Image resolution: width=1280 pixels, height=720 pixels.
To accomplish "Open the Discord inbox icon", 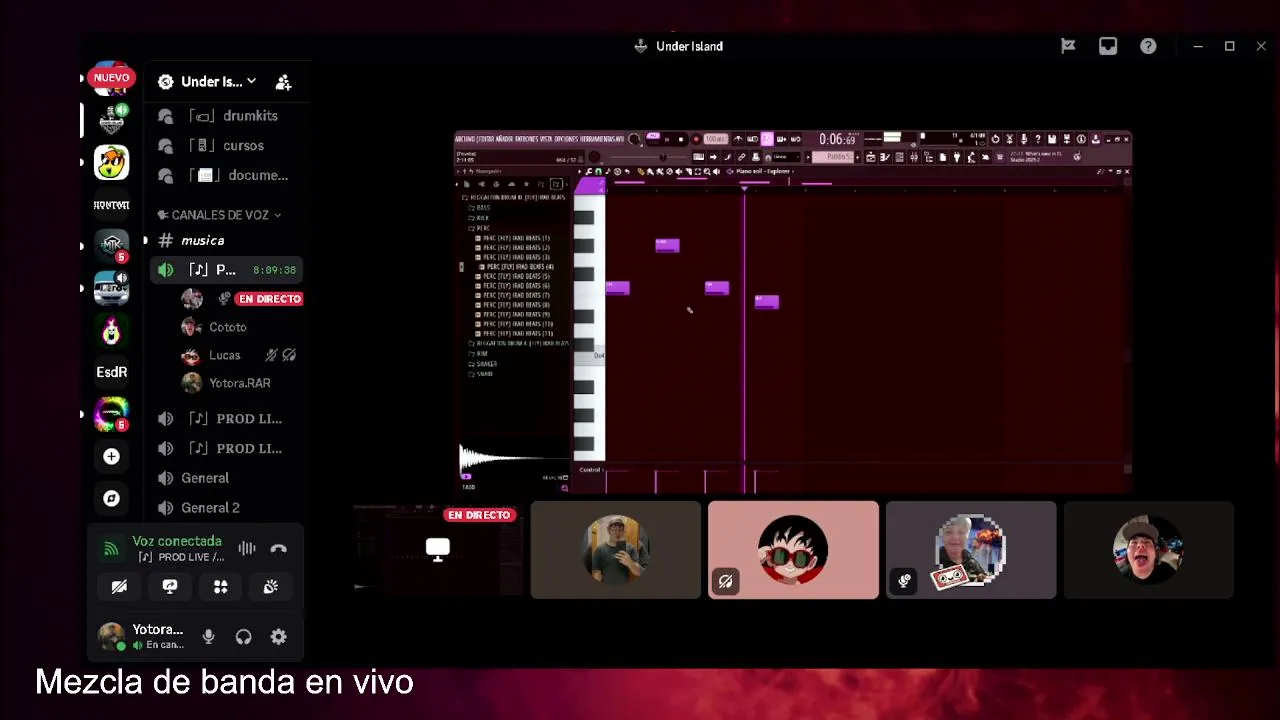I will [x=1108, y=46].
